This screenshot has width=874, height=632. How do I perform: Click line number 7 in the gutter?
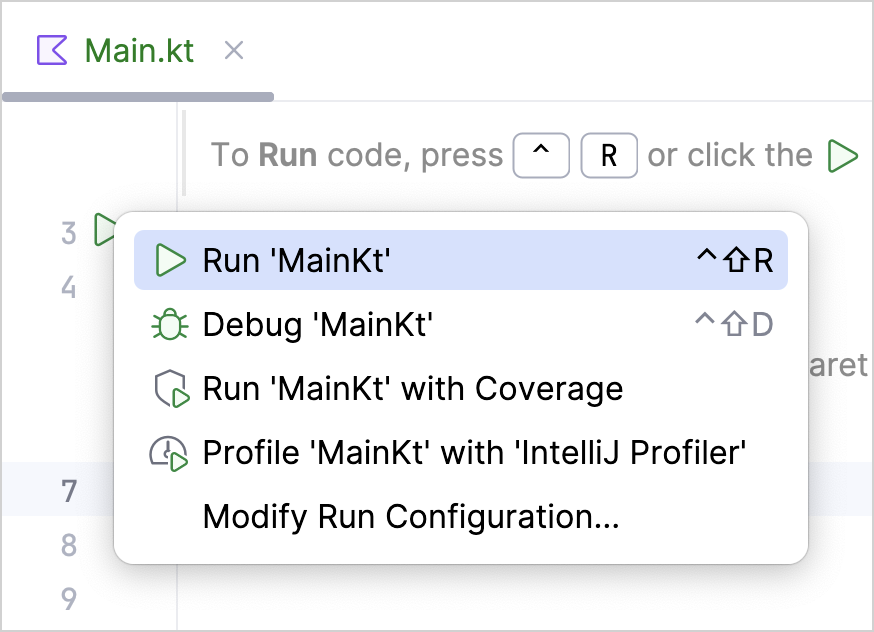click(69, 491)
